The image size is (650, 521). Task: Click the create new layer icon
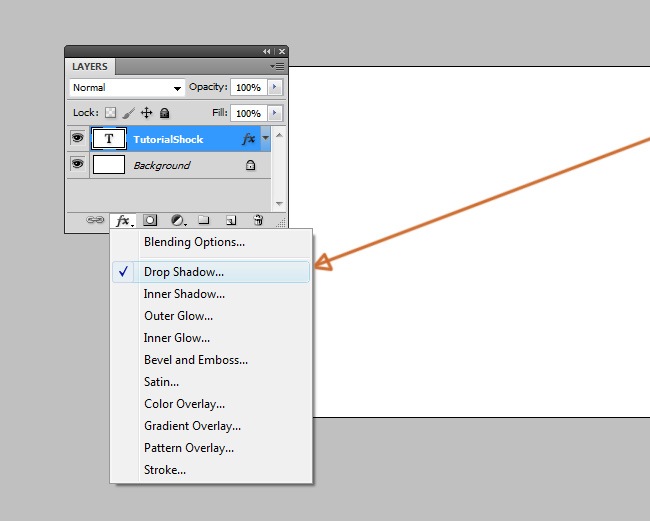coord(230,220)
